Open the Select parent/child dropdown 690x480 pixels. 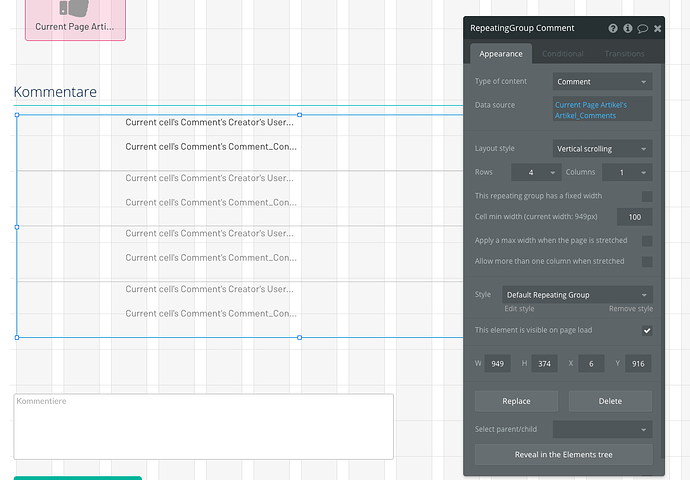(x=602, y=429)
